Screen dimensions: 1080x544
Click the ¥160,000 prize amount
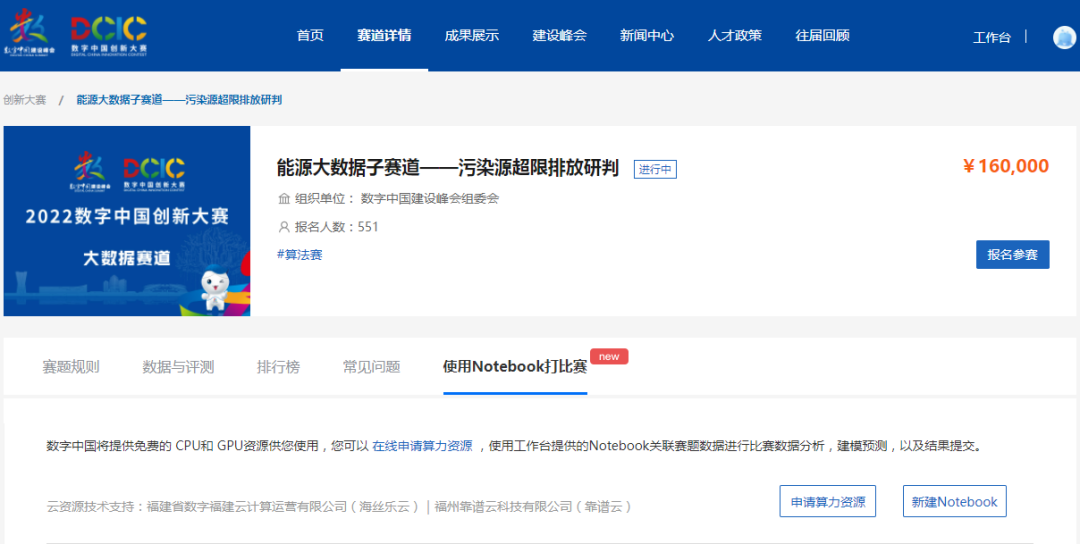(1006, 166)
